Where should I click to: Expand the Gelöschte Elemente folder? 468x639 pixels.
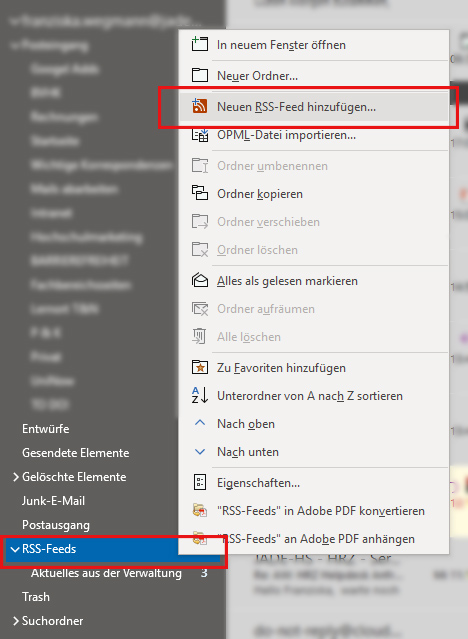point(15,477)
